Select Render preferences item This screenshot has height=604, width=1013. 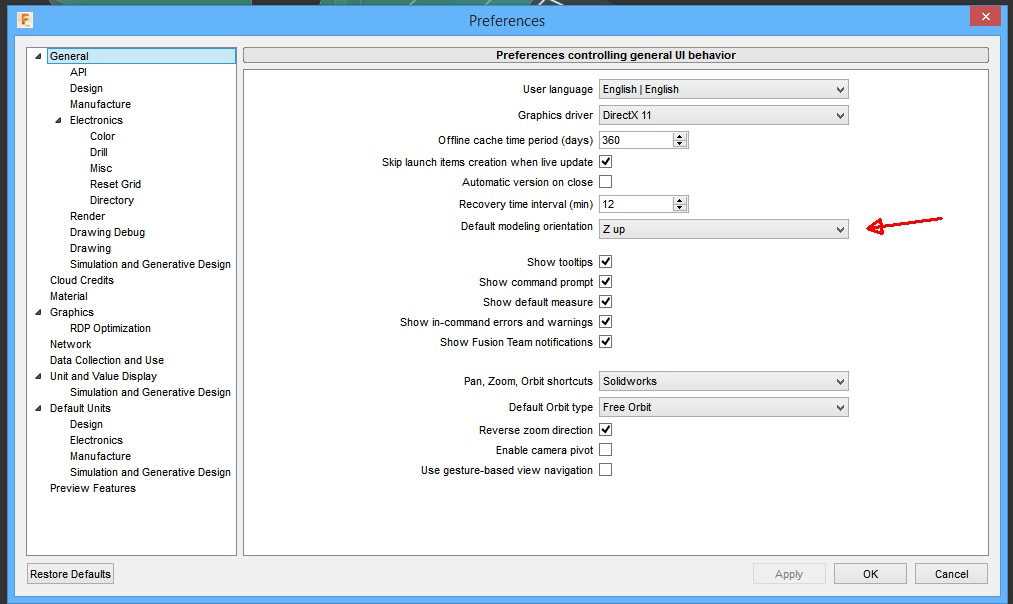[x=87, y=216]
